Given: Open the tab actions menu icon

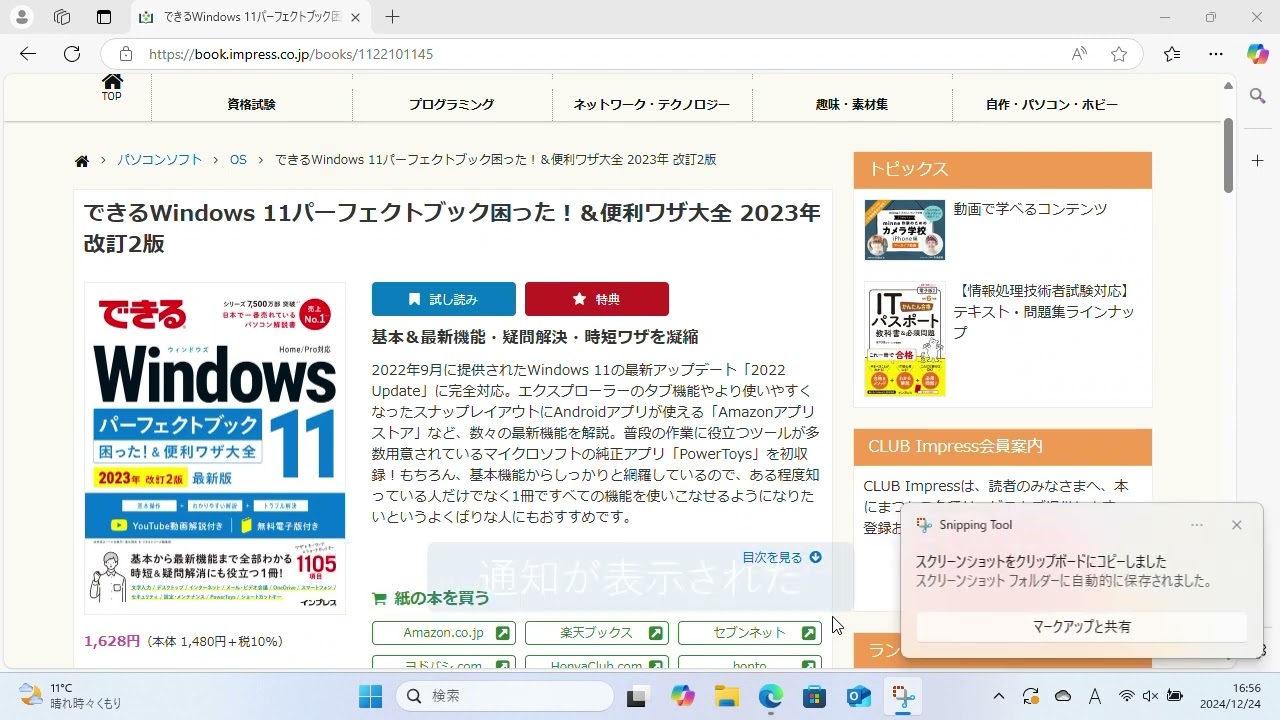Looking at the screenshot, I should click(104, 17).
